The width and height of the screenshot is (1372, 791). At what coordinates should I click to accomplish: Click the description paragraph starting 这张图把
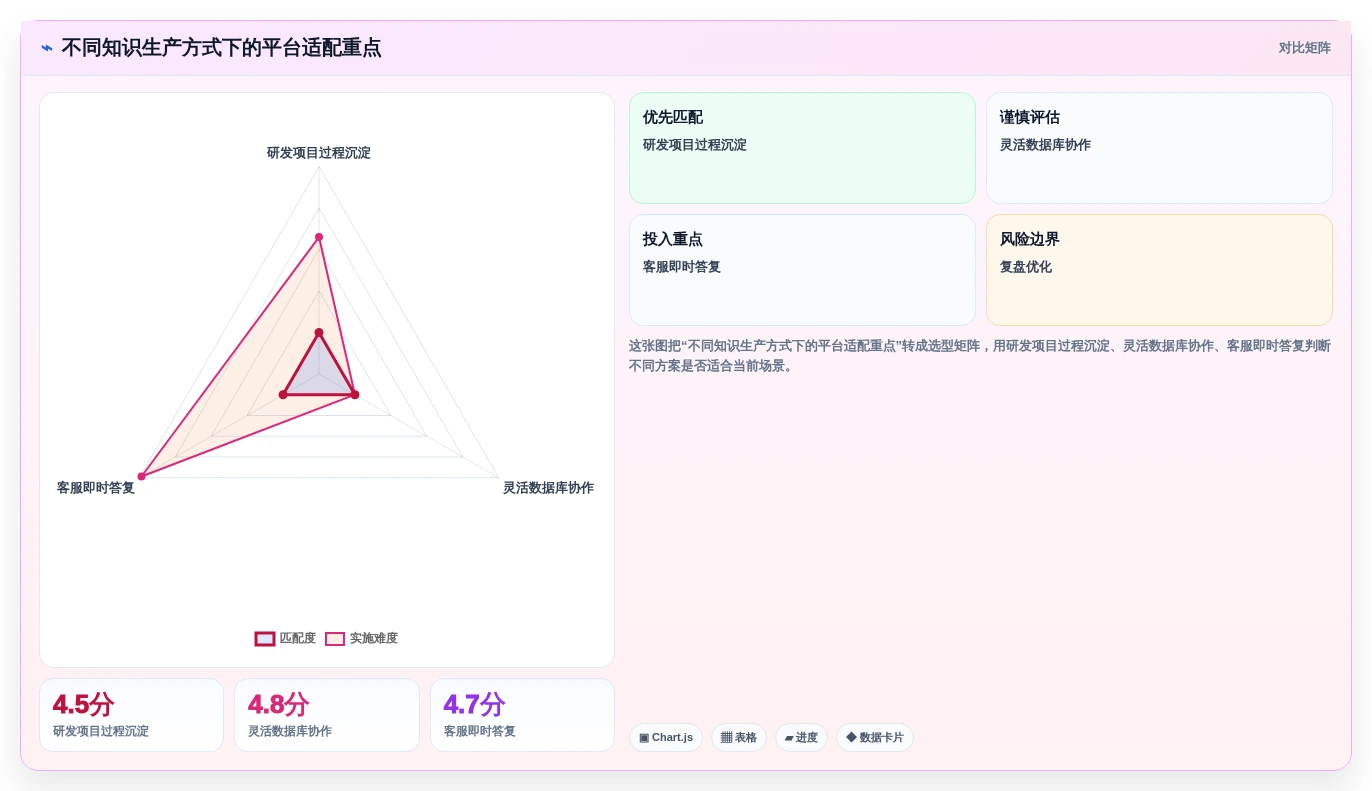980,356
